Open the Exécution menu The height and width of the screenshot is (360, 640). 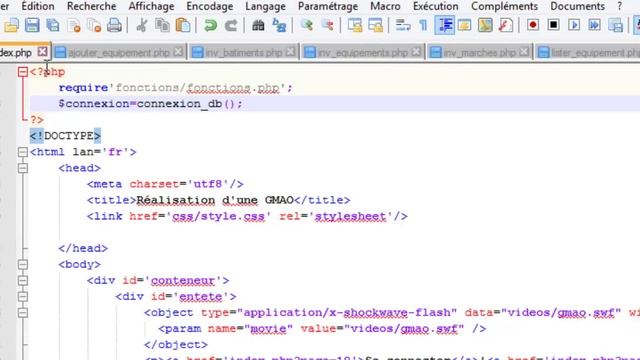(x=436, y=6)
